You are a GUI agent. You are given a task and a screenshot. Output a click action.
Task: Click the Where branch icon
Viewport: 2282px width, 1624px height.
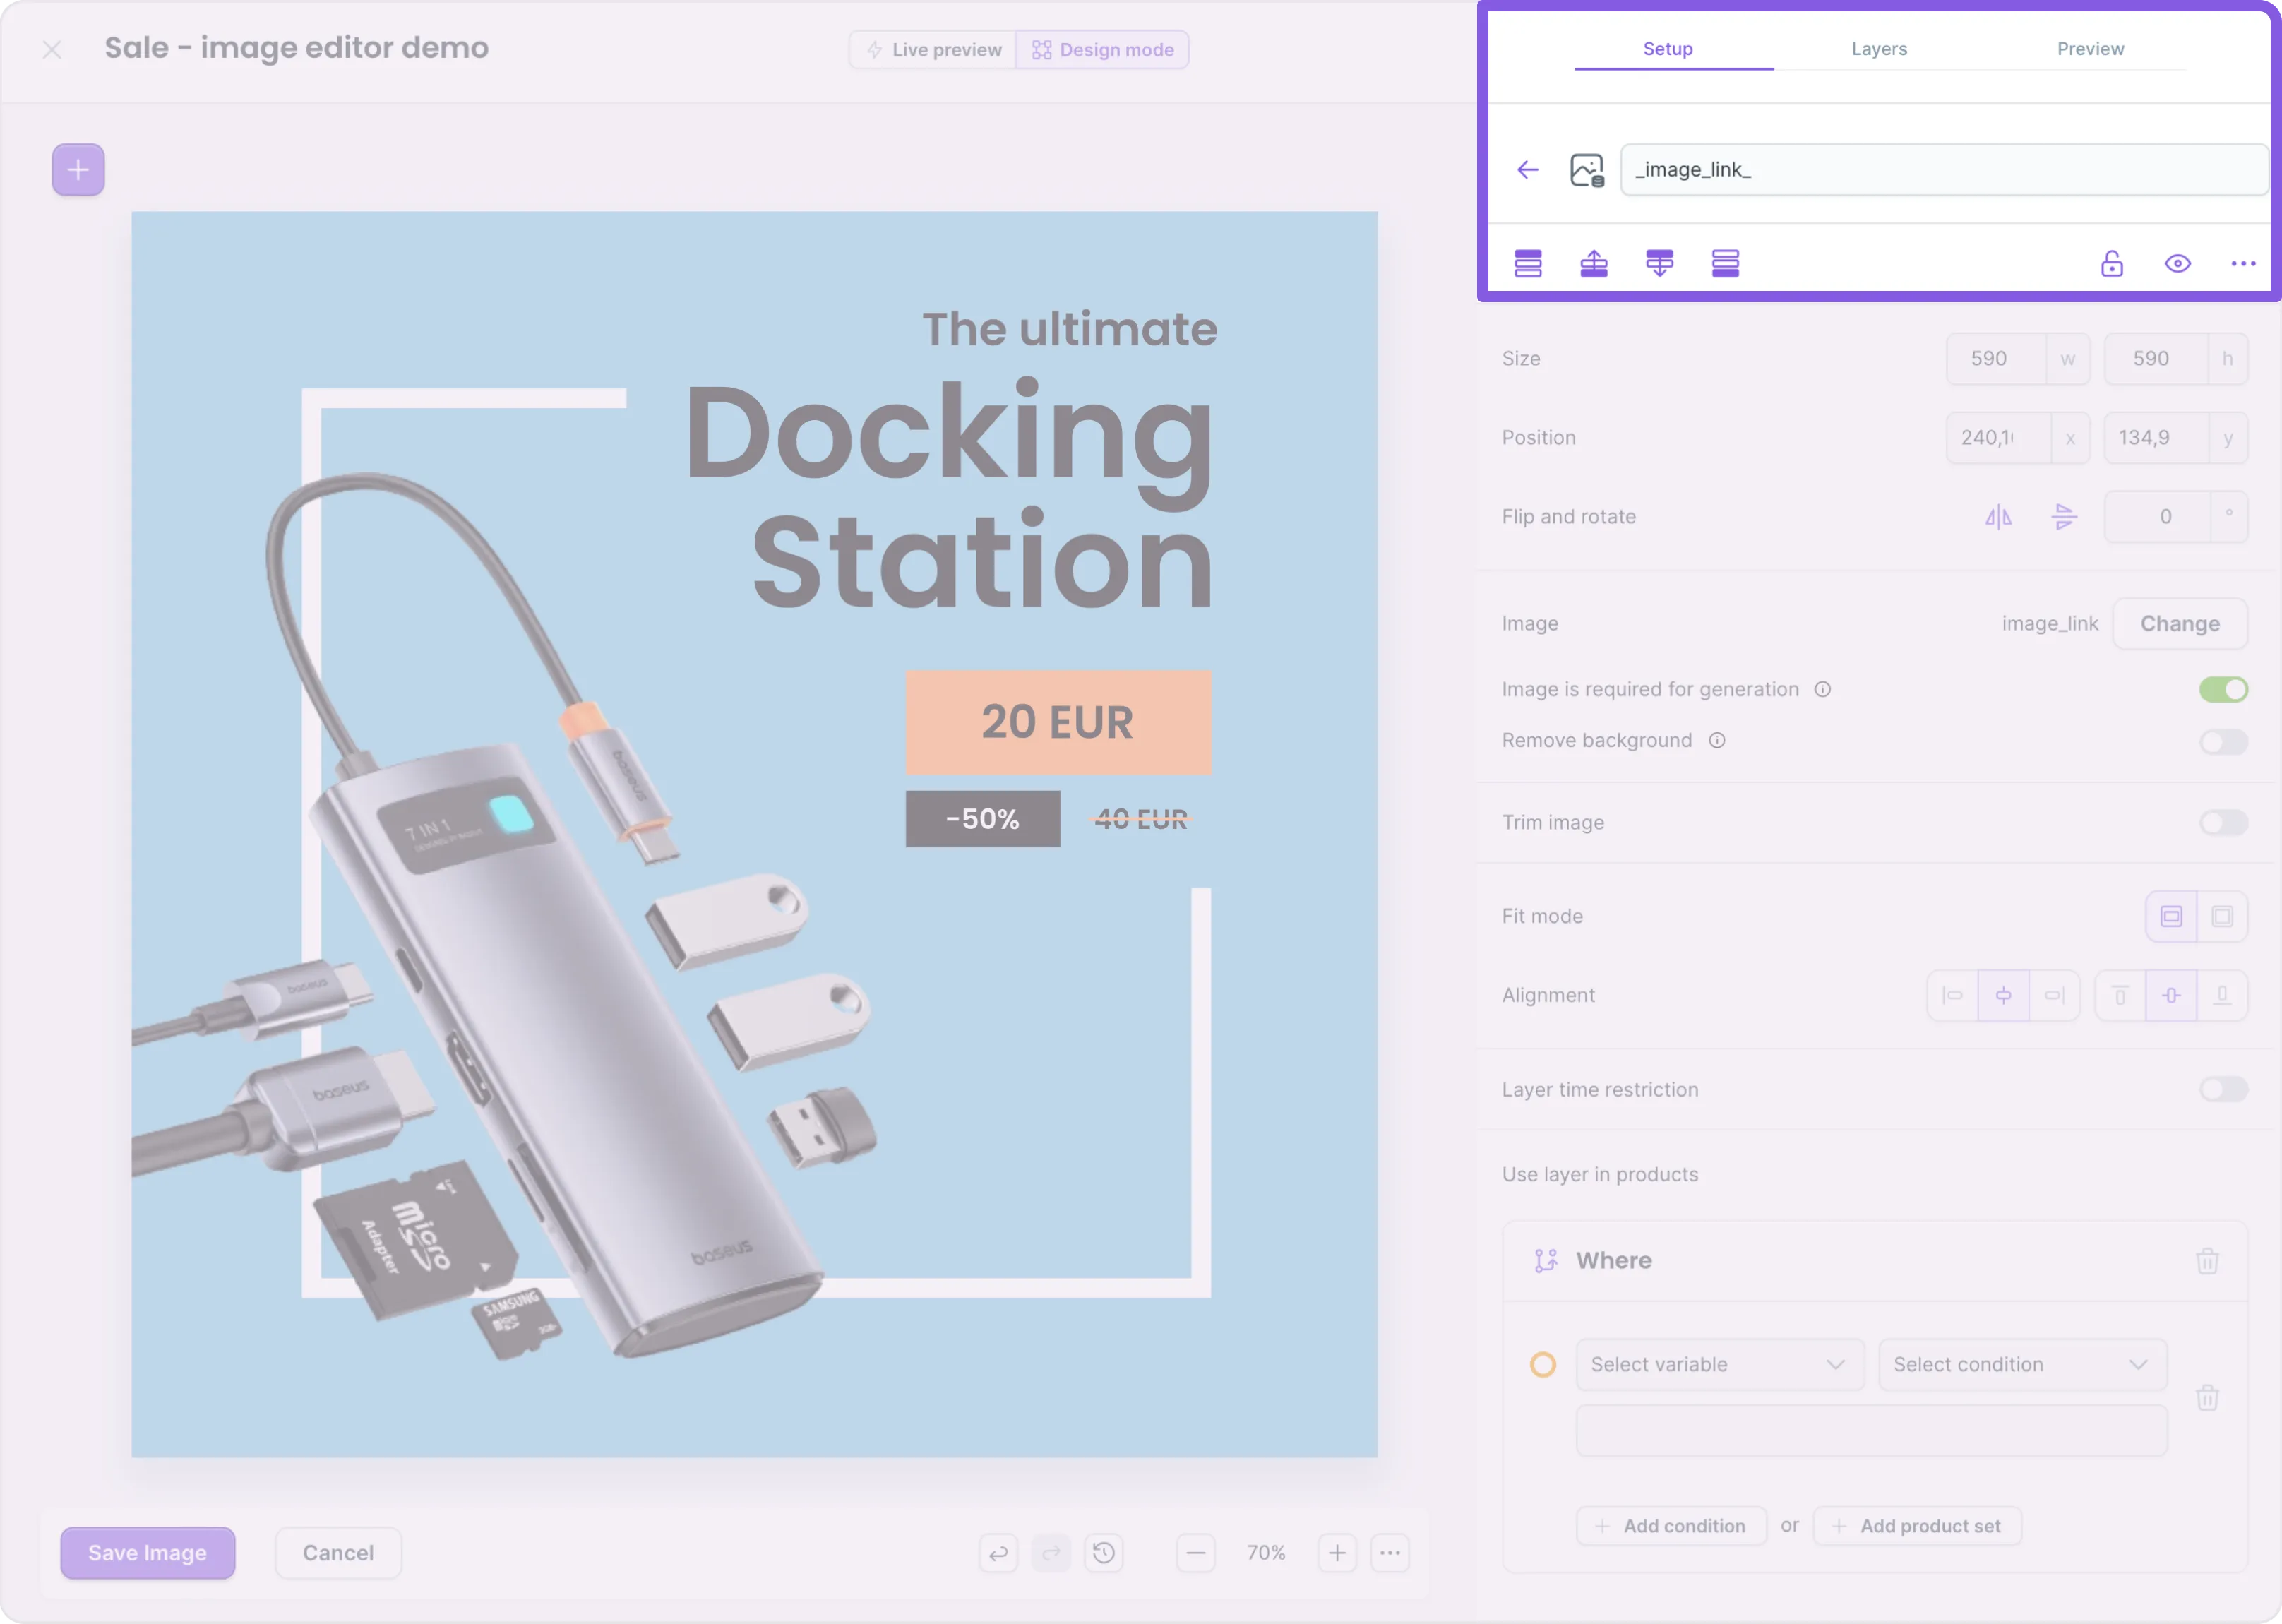pyautogui.click(x=1546, y=1261)
